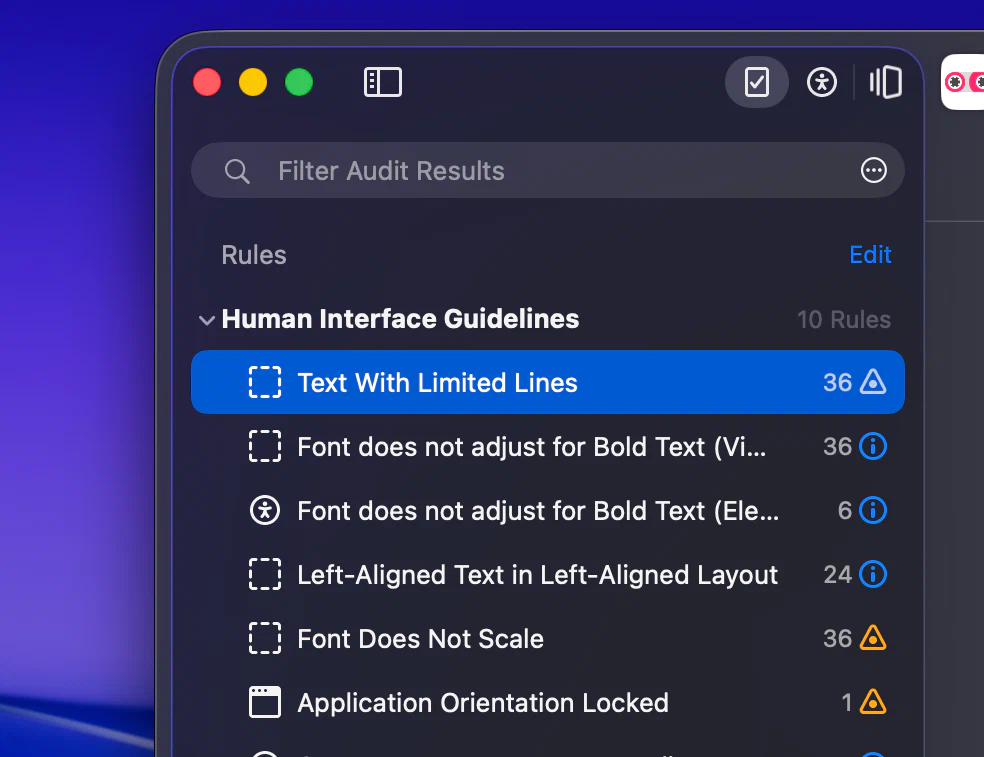984x757 pixels.
Task: Minimize the window with yellow button
Action: coord(253,82)
